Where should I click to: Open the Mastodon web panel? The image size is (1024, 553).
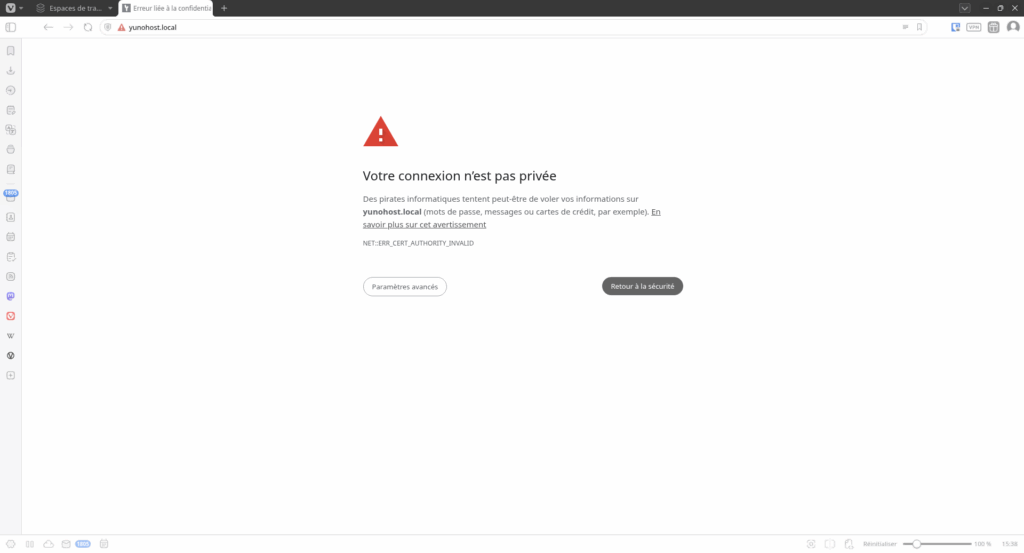10,296
